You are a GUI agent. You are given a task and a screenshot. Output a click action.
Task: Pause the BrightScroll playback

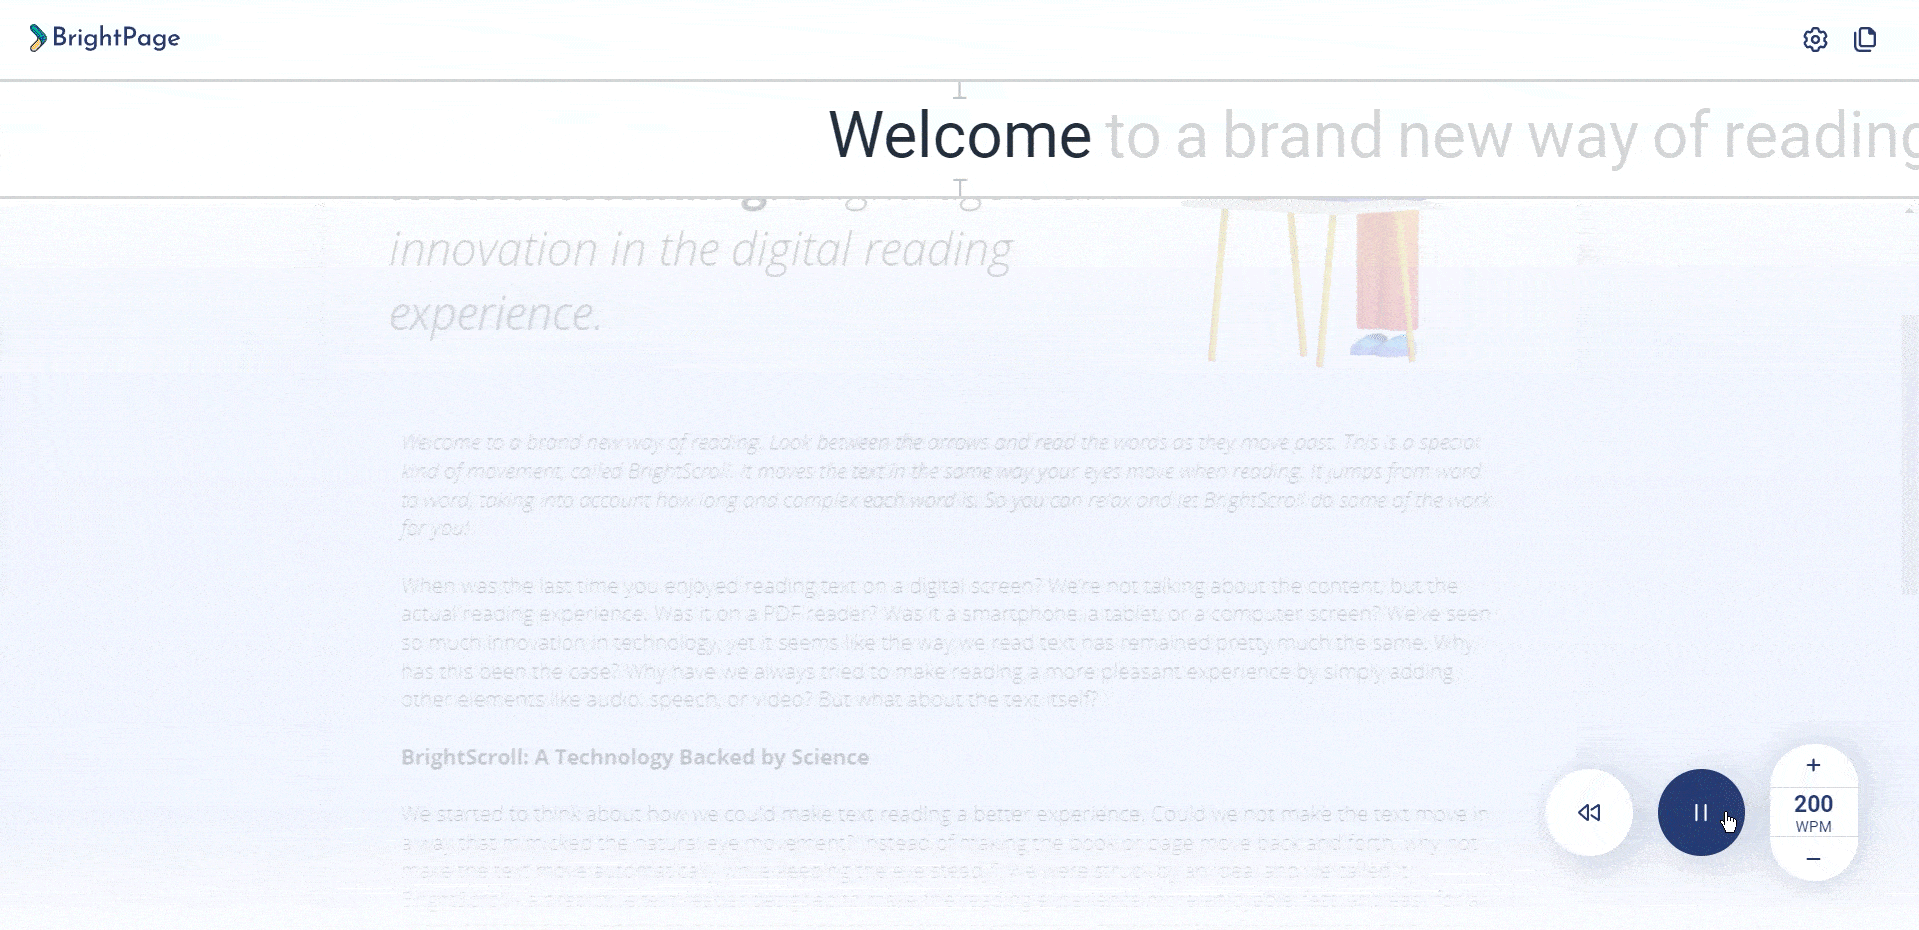(1700, 812)
